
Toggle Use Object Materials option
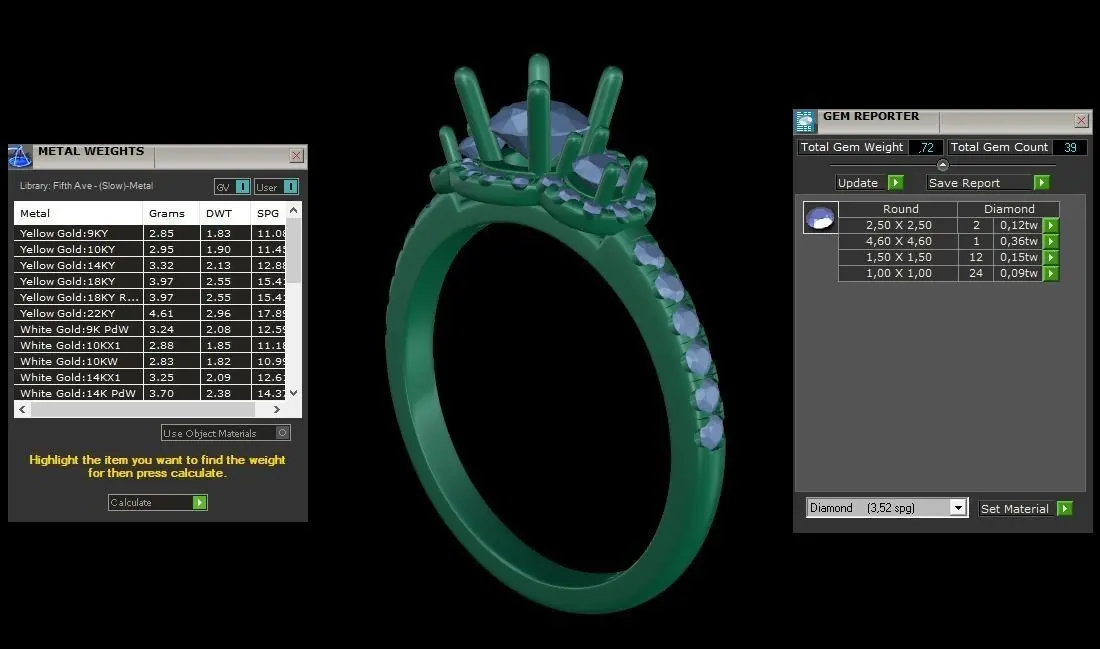[226, 433]
